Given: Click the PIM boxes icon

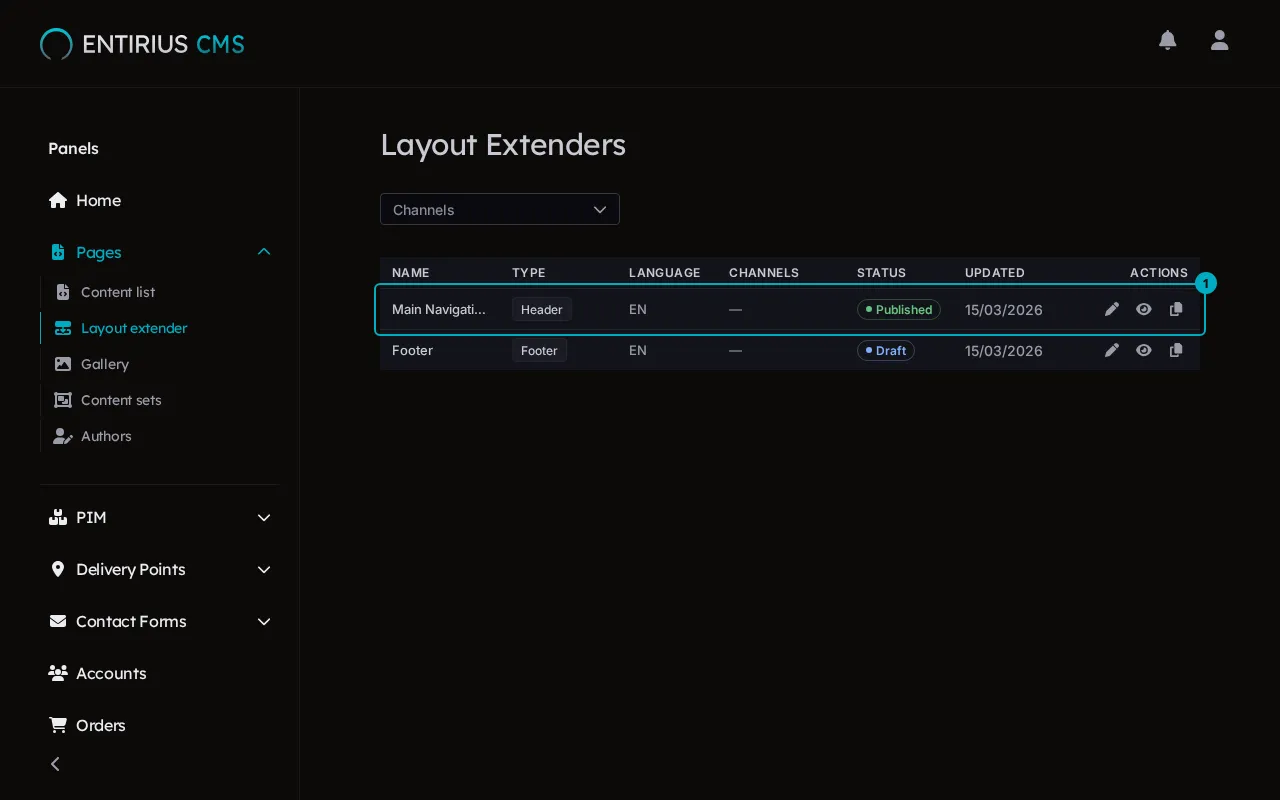Looking at the screenshot, I should pos(58,517).
